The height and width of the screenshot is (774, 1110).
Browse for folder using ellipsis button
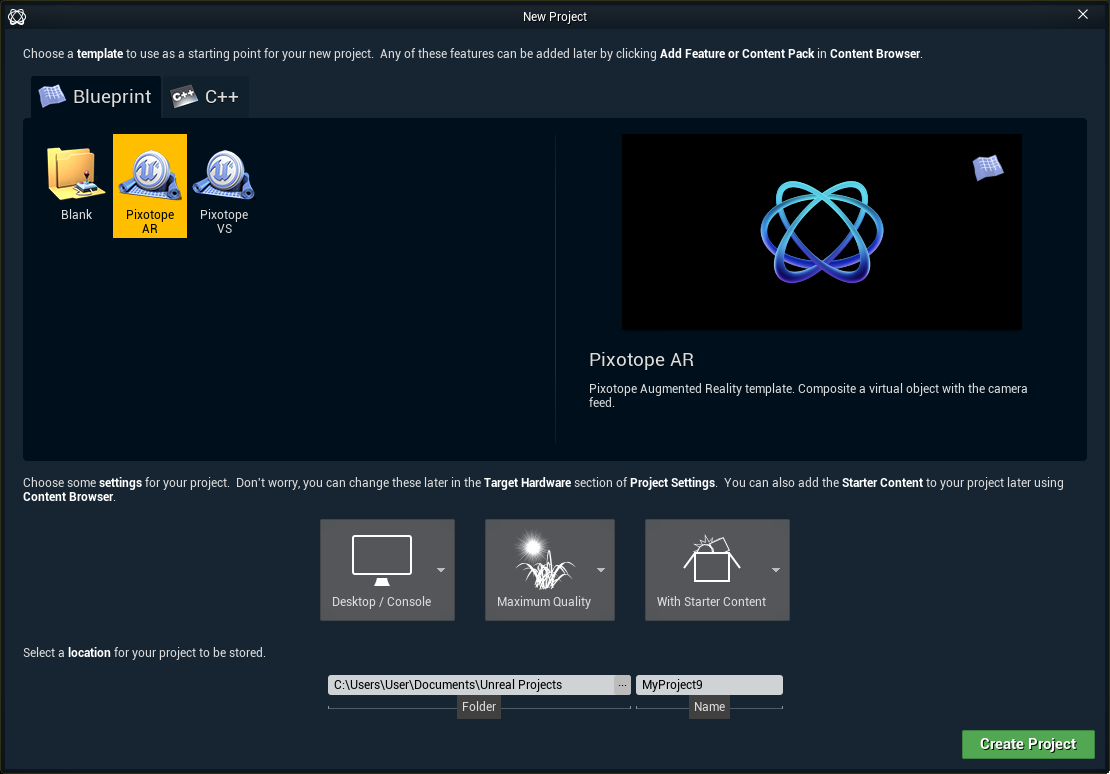[x=622, y=685]
